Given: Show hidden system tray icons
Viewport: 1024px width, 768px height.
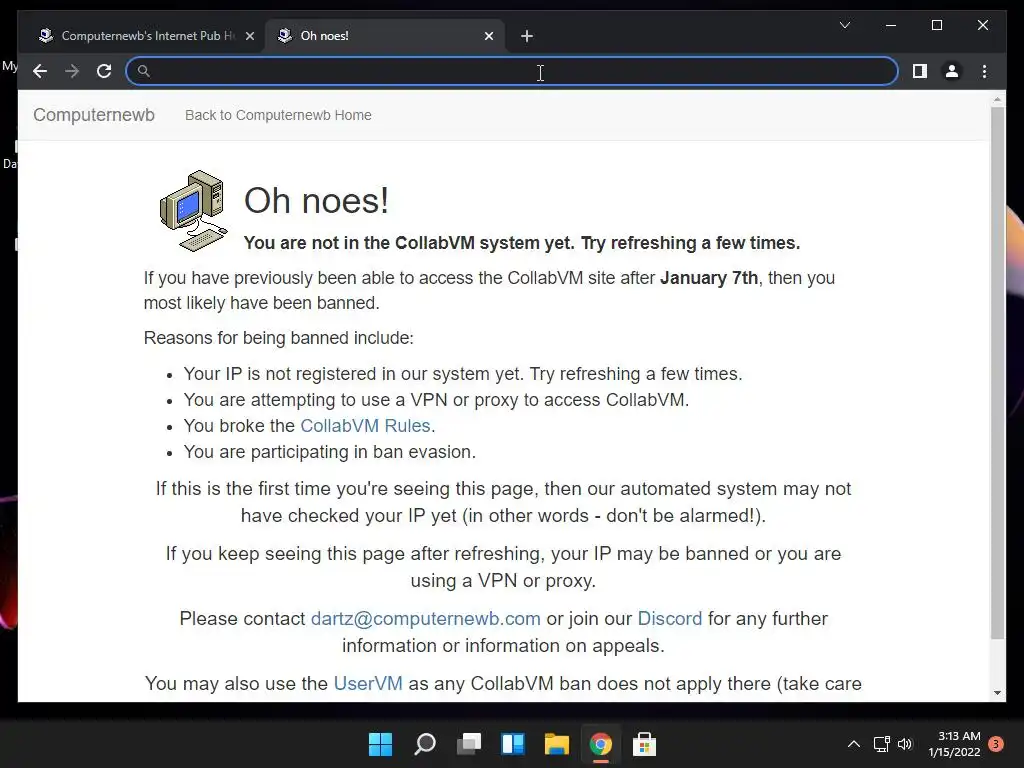Looking at the screenshot, I should 854,744.
